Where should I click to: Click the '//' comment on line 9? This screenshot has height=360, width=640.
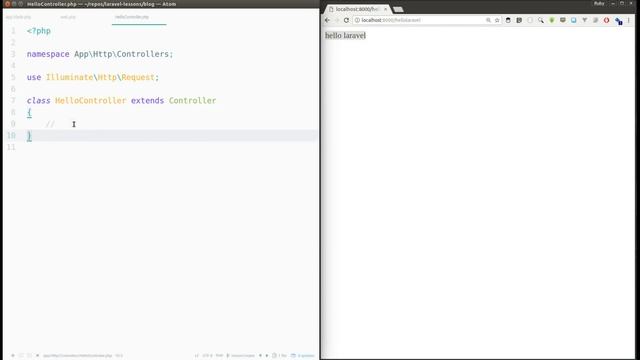[50, 124]
